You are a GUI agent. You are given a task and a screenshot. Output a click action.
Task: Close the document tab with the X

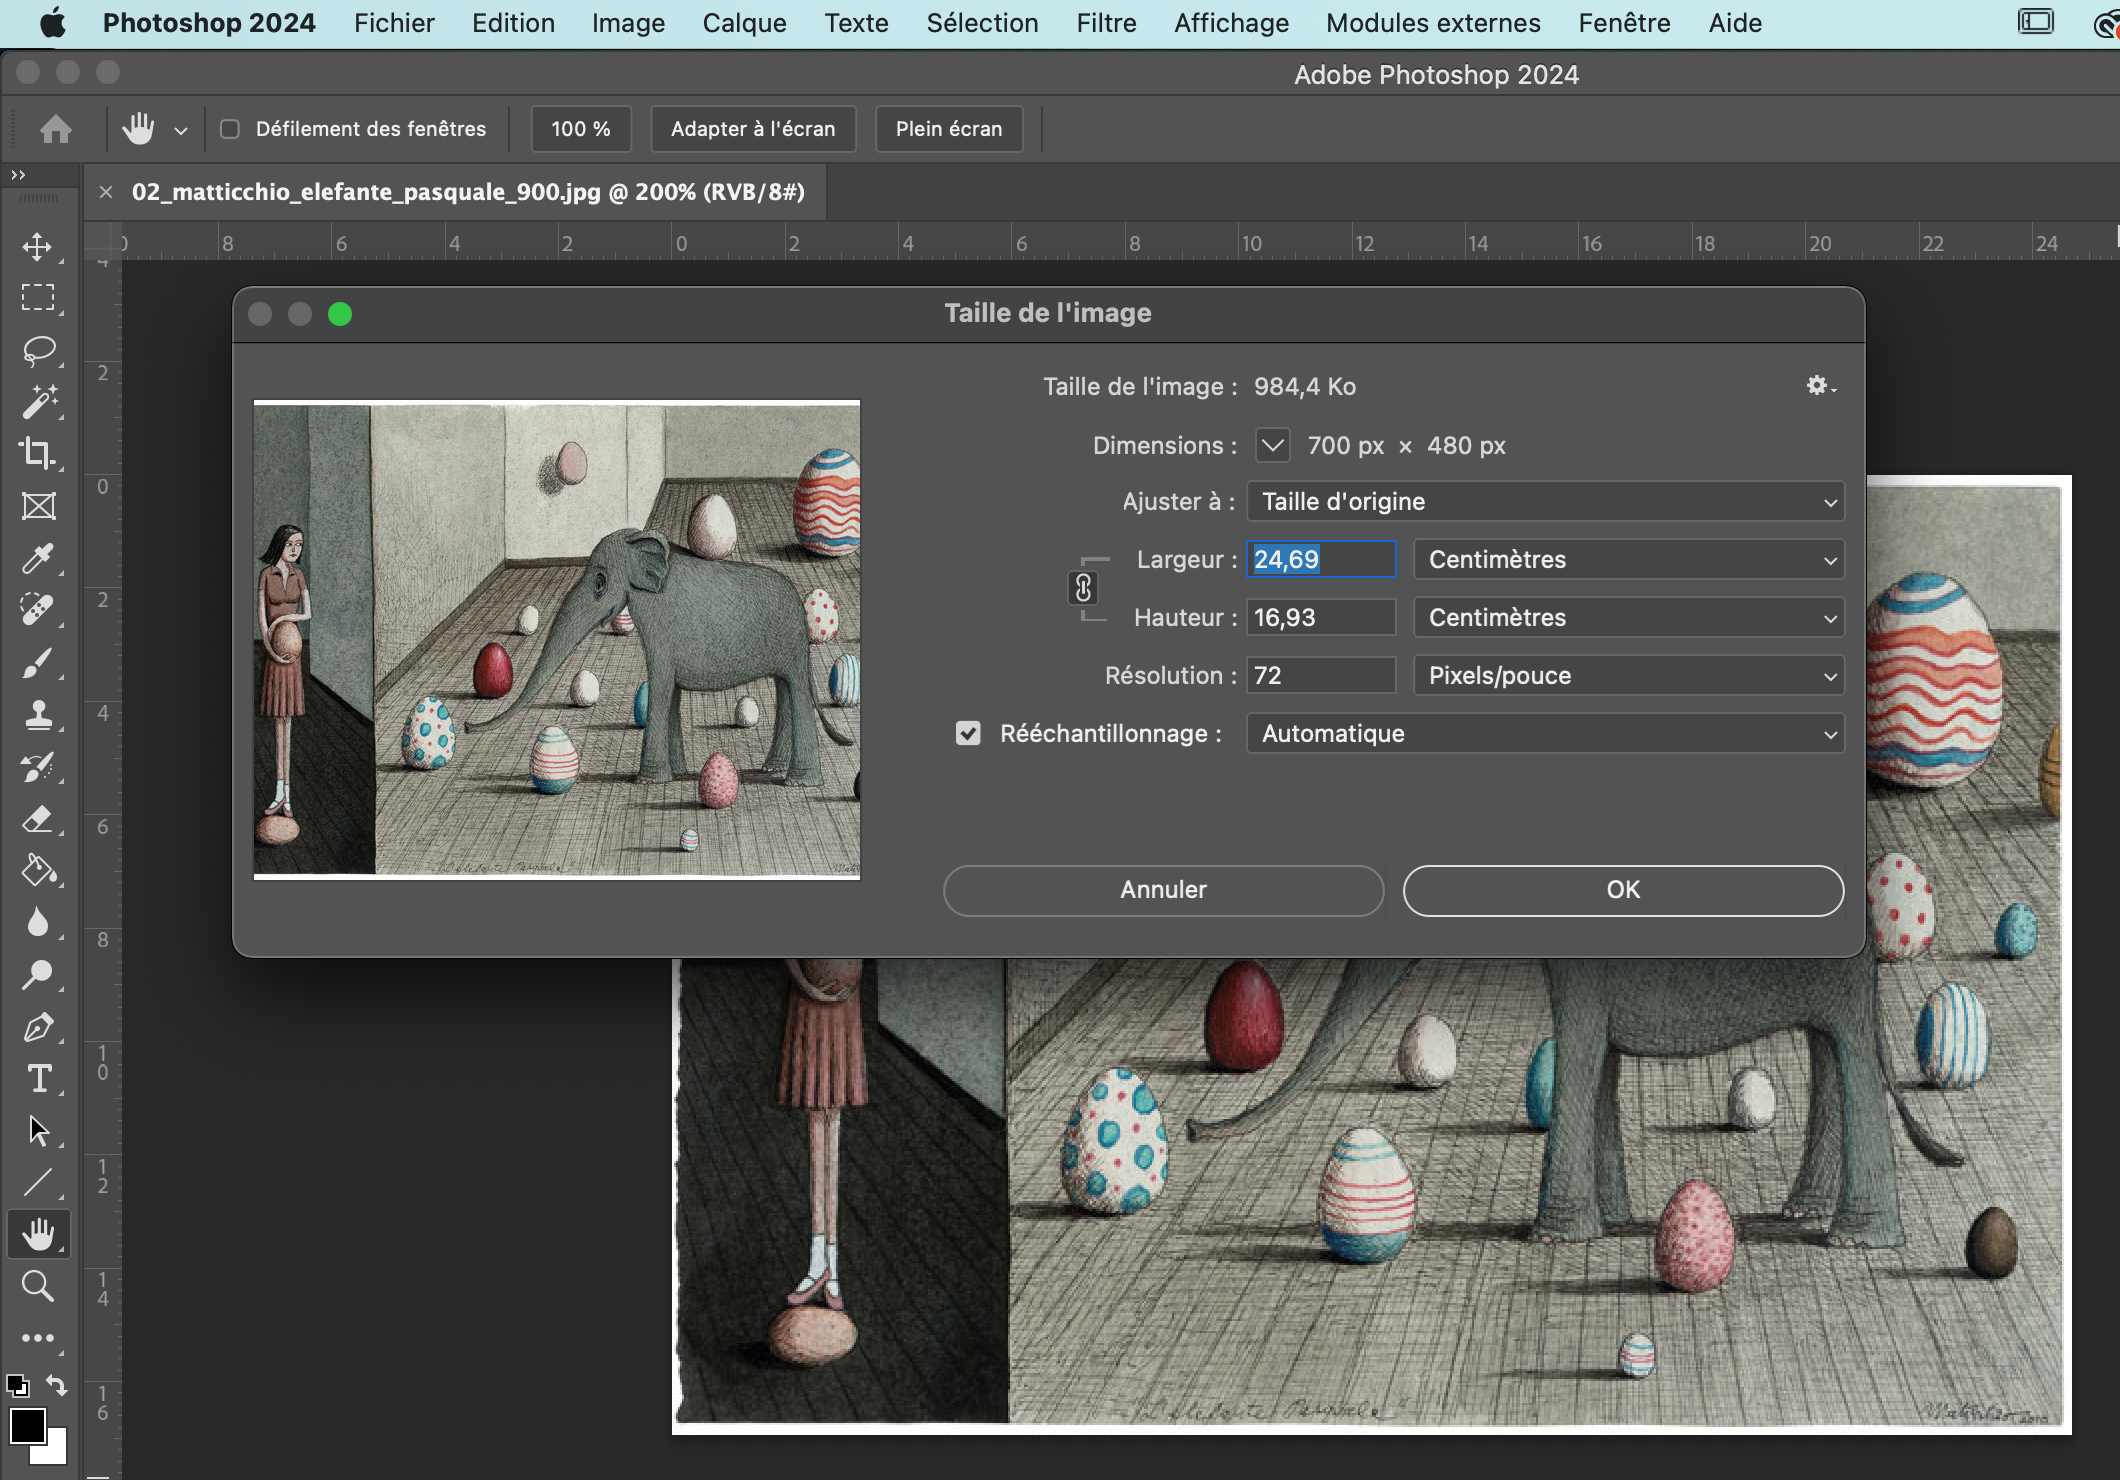click(106, 192)
